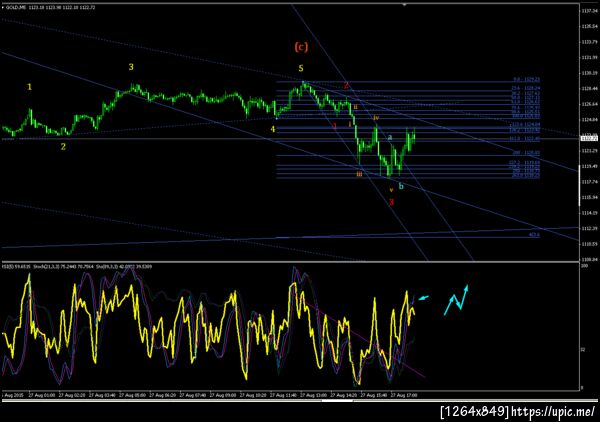Click the chart shift triangle marker at top

(404, 5)
